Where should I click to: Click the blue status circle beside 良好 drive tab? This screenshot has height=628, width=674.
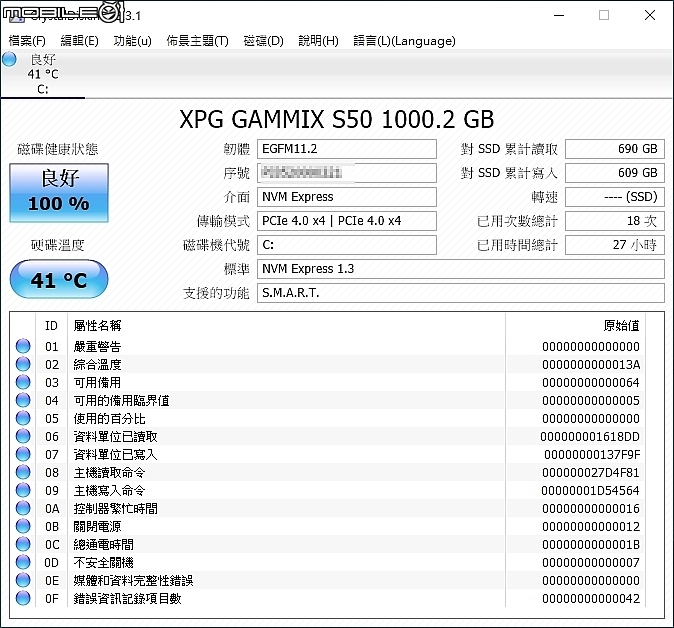point(9,59)
